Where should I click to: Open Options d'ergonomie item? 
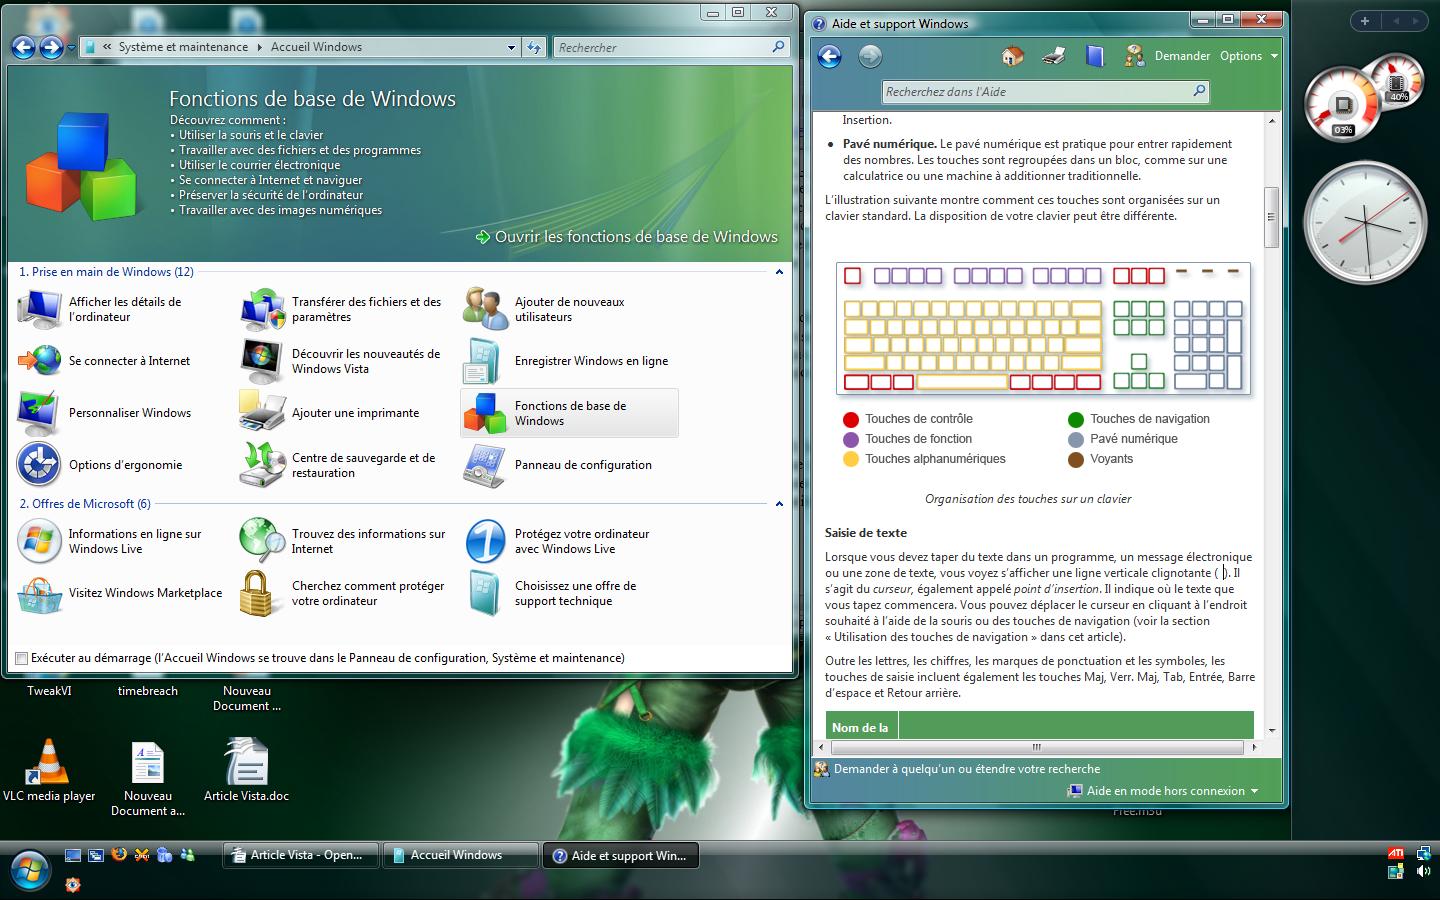100,465
